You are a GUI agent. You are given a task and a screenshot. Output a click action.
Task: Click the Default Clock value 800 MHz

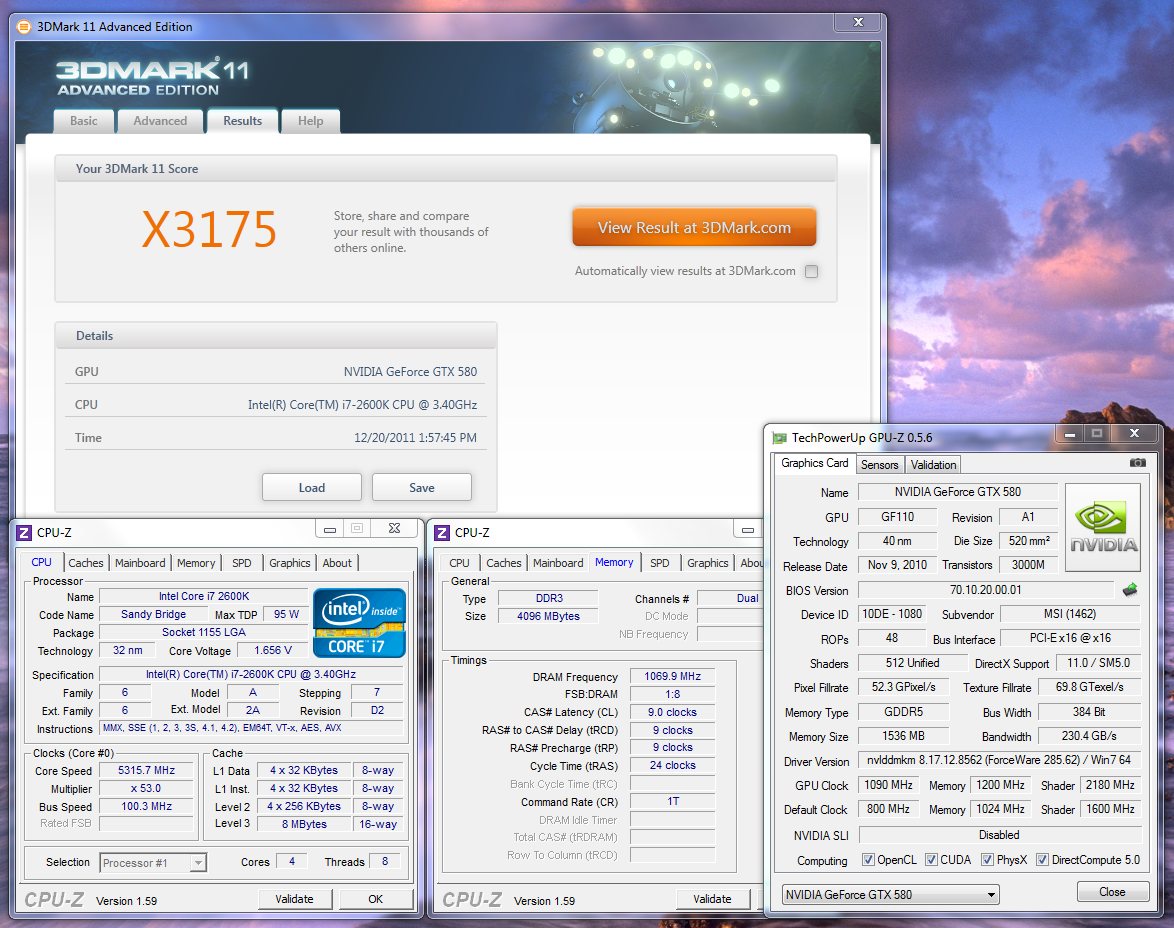point(888,809)
